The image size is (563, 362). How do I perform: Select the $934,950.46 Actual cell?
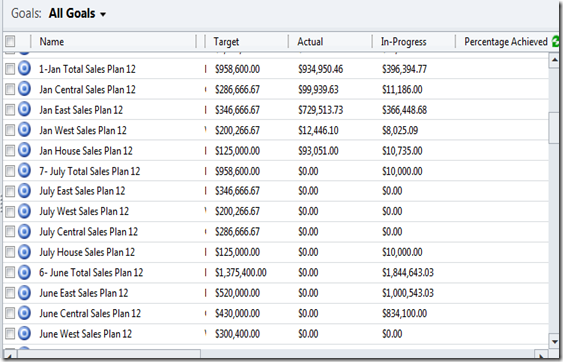(320, 69)
